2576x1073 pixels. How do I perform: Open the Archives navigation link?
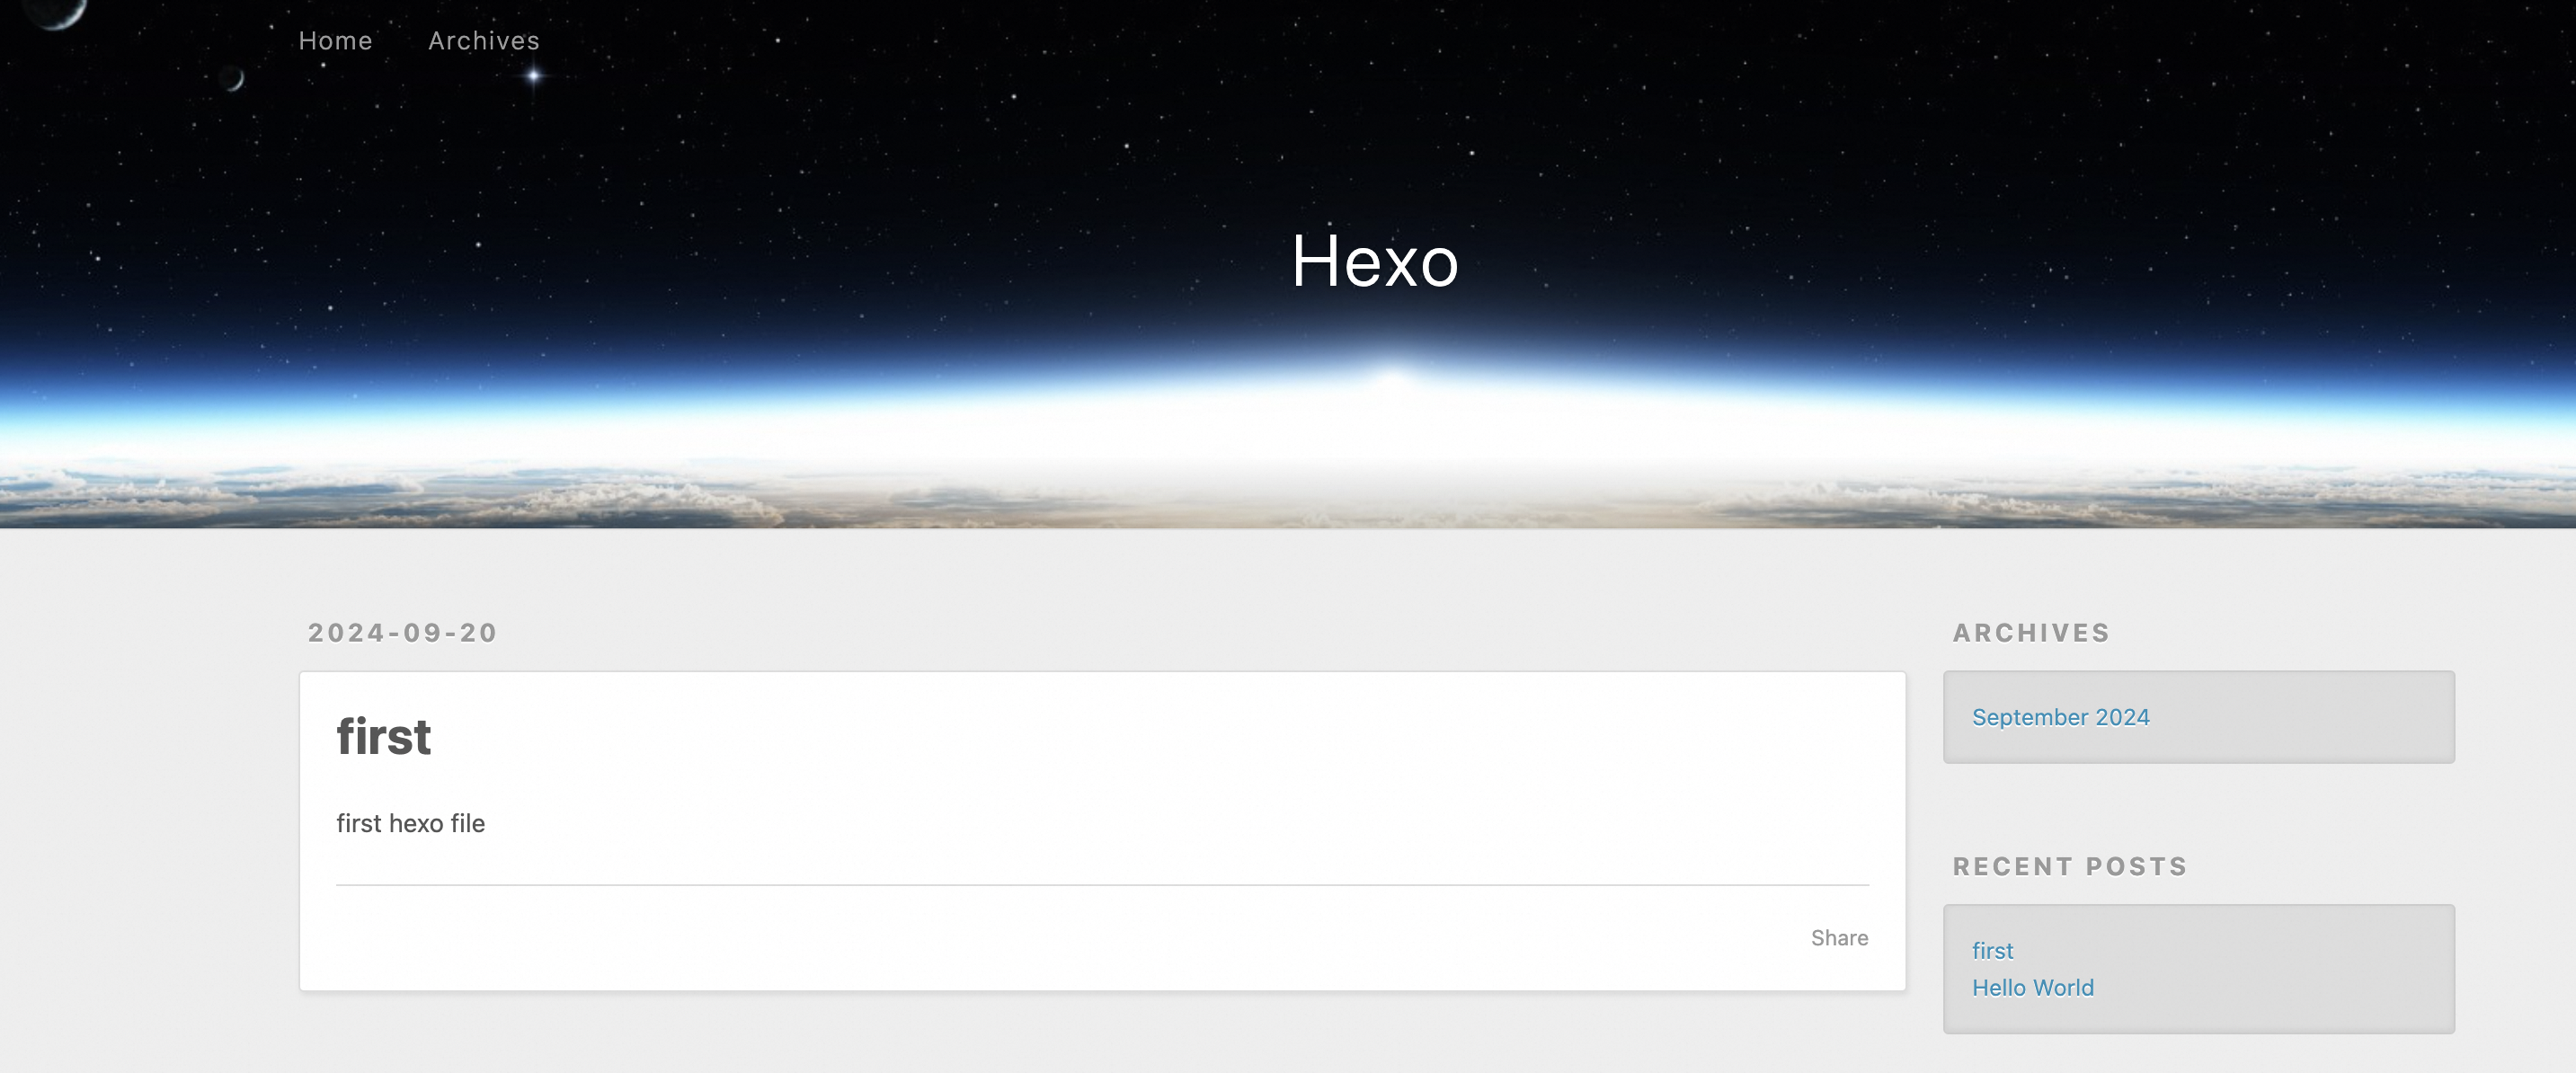[x=484, y=41]
